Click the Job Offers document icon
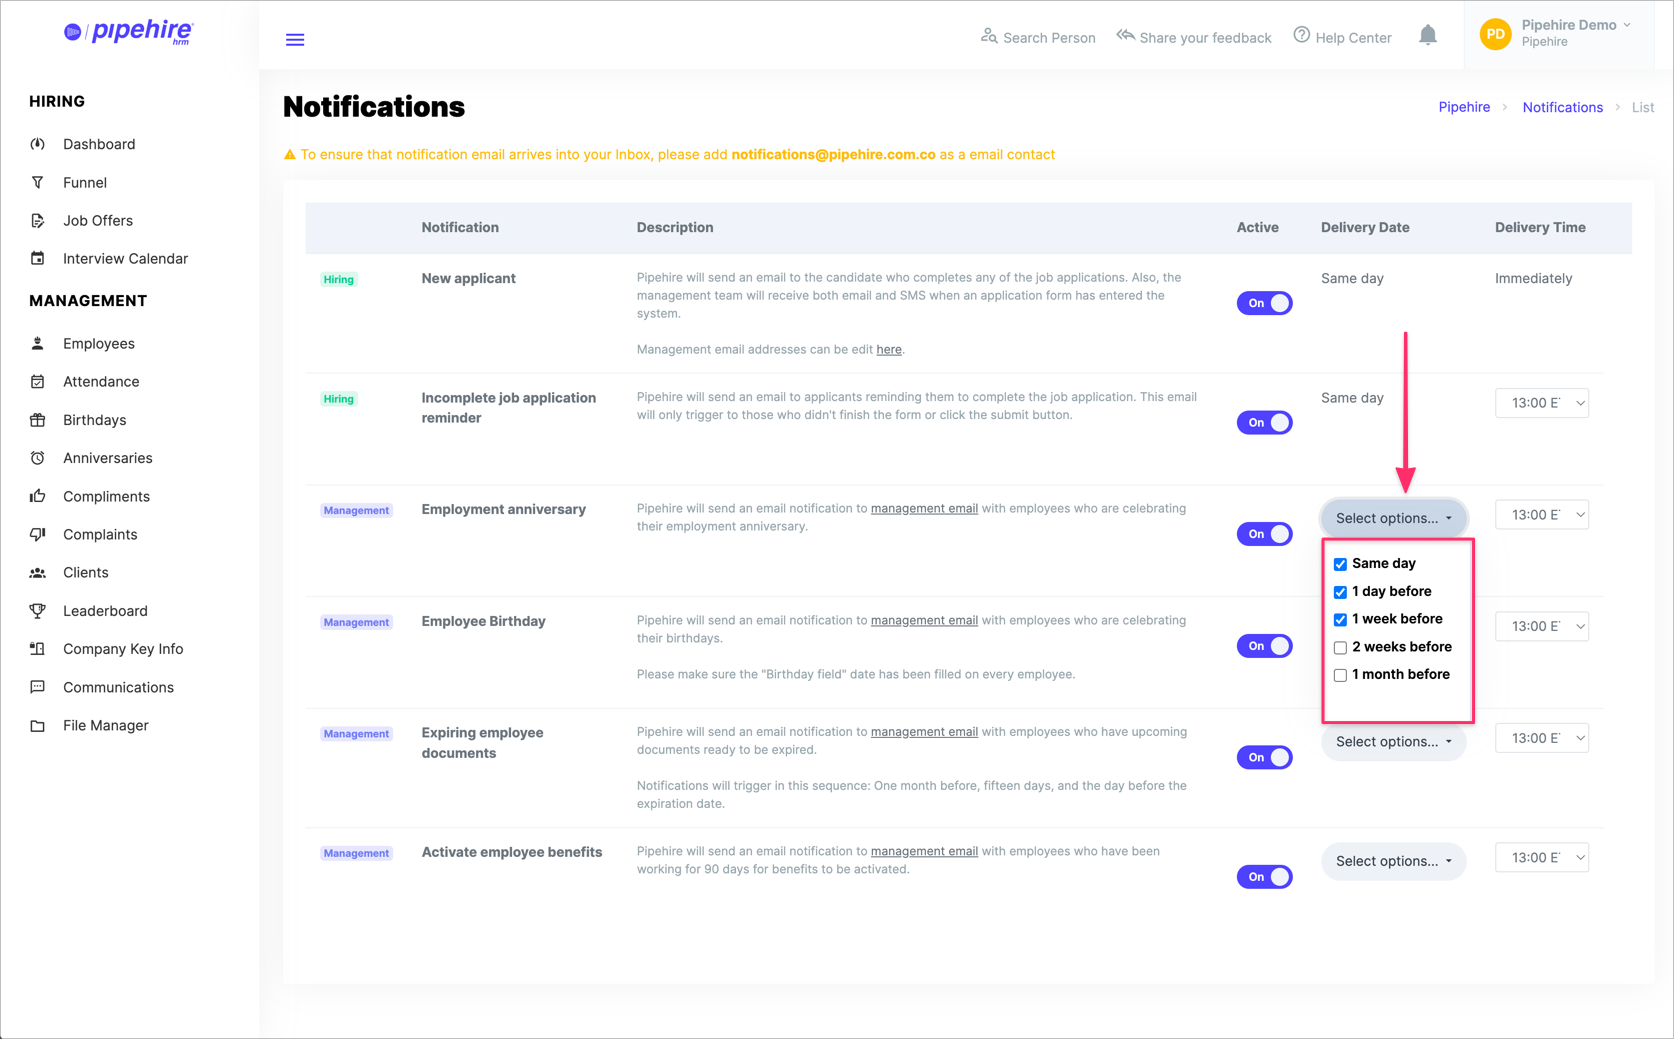This screenshot has width=1674, height=1039. (38, 221)
